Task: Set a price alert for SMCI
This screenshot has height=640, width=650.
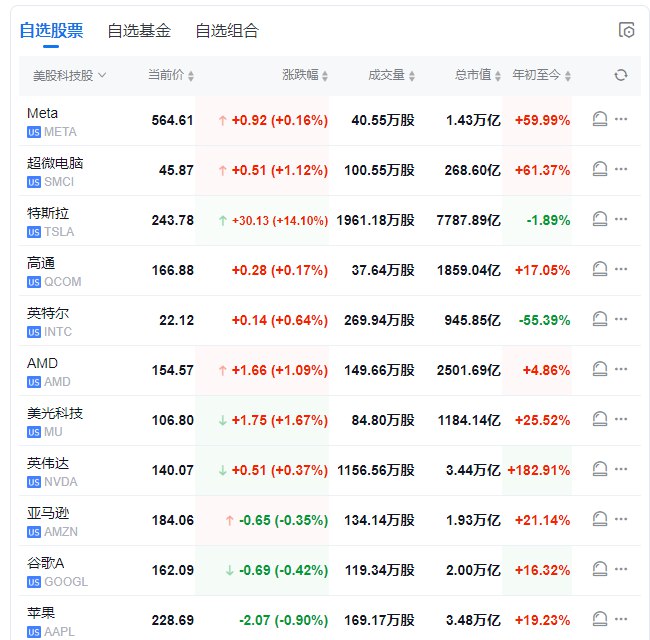Action: click(599, 169)
